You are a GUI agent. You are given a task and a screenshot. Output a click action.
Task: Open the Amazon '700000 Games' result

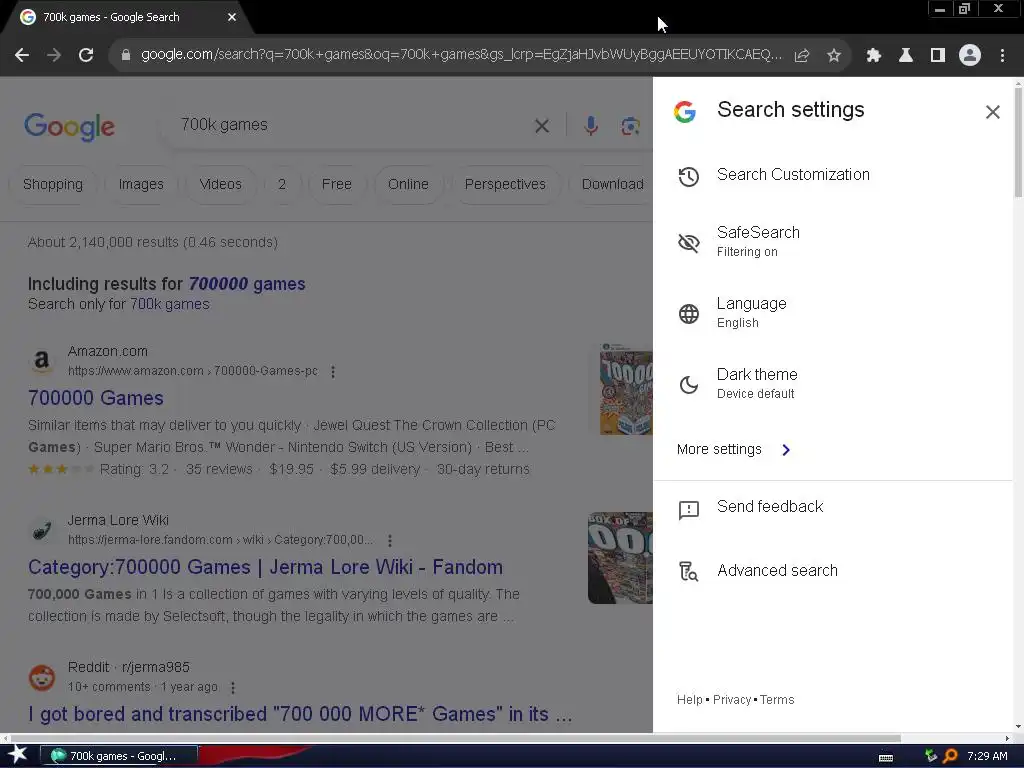click(x=96, y=398)
